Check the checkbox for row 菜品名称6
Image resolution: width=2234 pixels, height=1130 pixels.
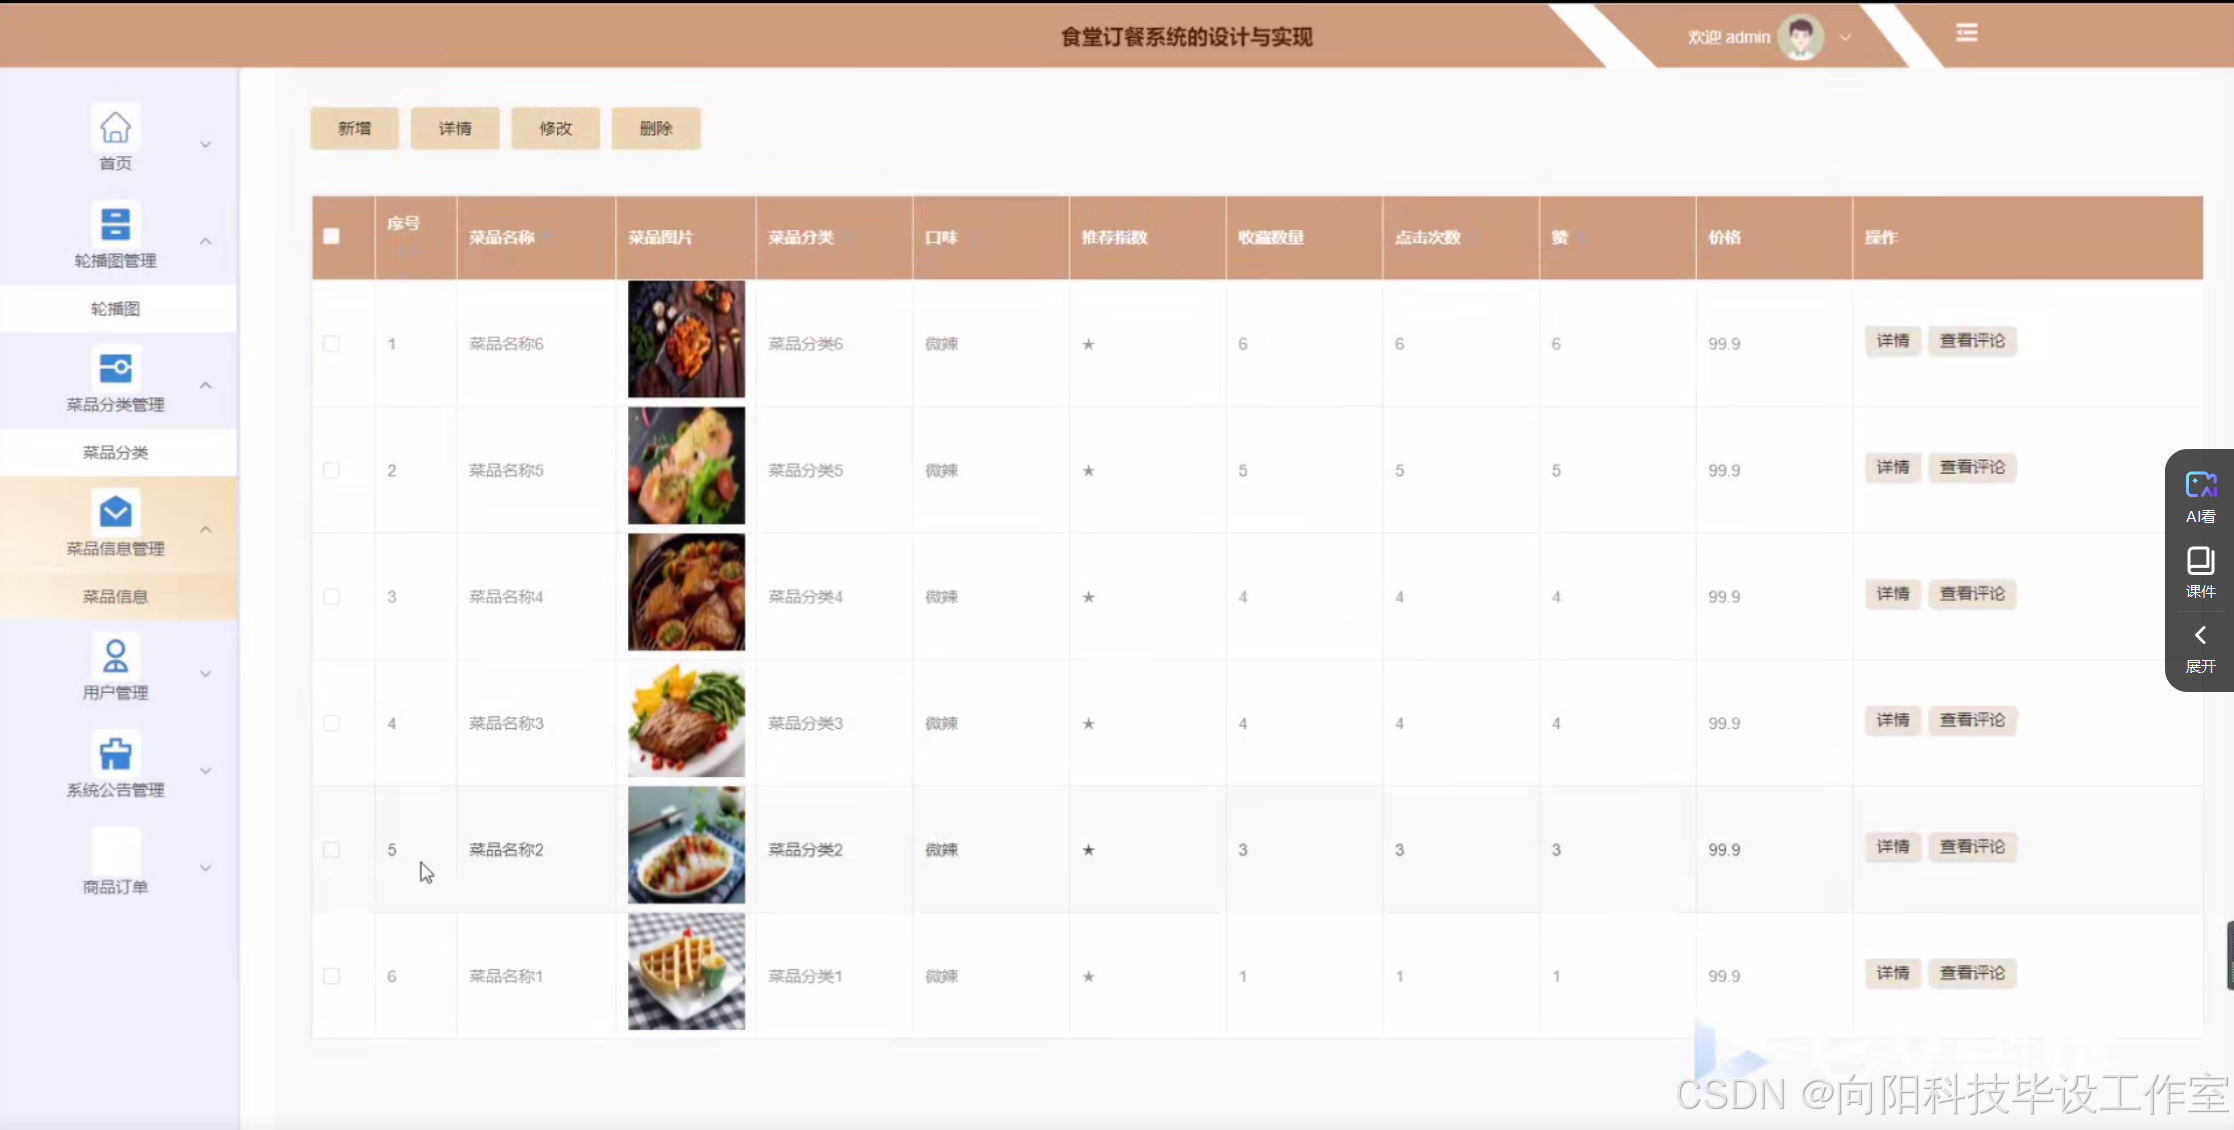click(331, 344)
